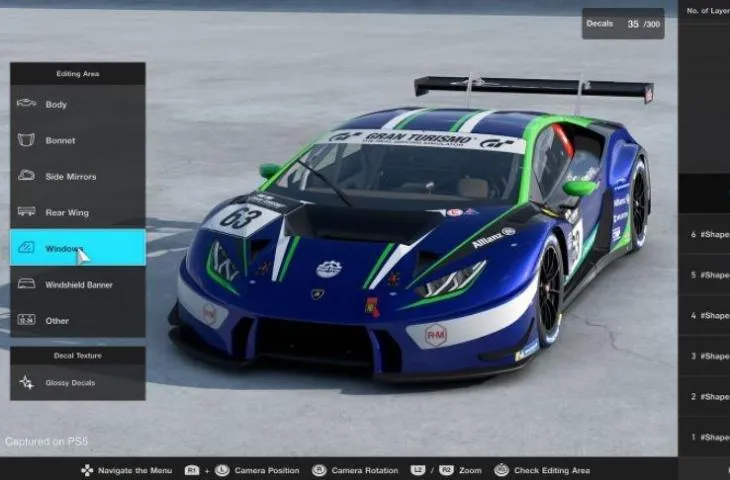Click the Camera Position label
730x480 pixels.
[x=267, y=471]
